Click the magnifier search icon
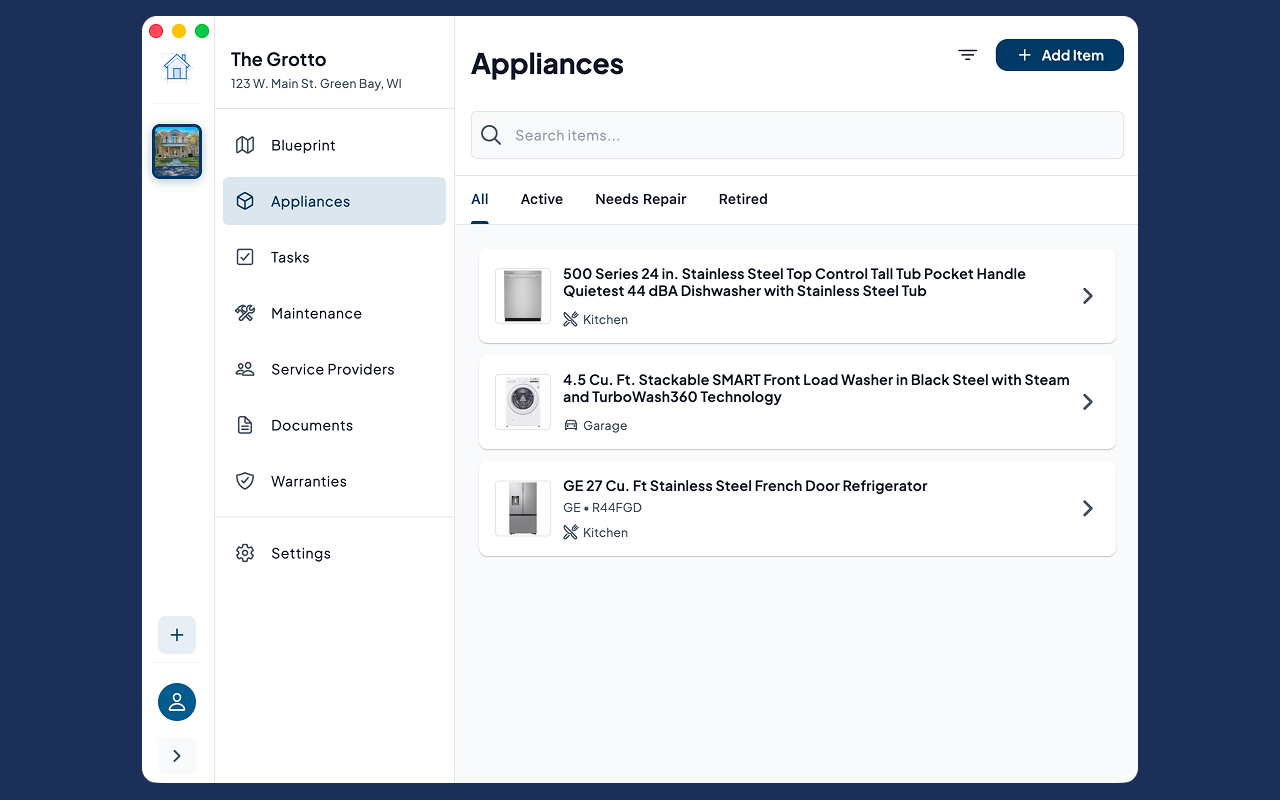Viewport: 1280px width, 800px height. [491, 135]
